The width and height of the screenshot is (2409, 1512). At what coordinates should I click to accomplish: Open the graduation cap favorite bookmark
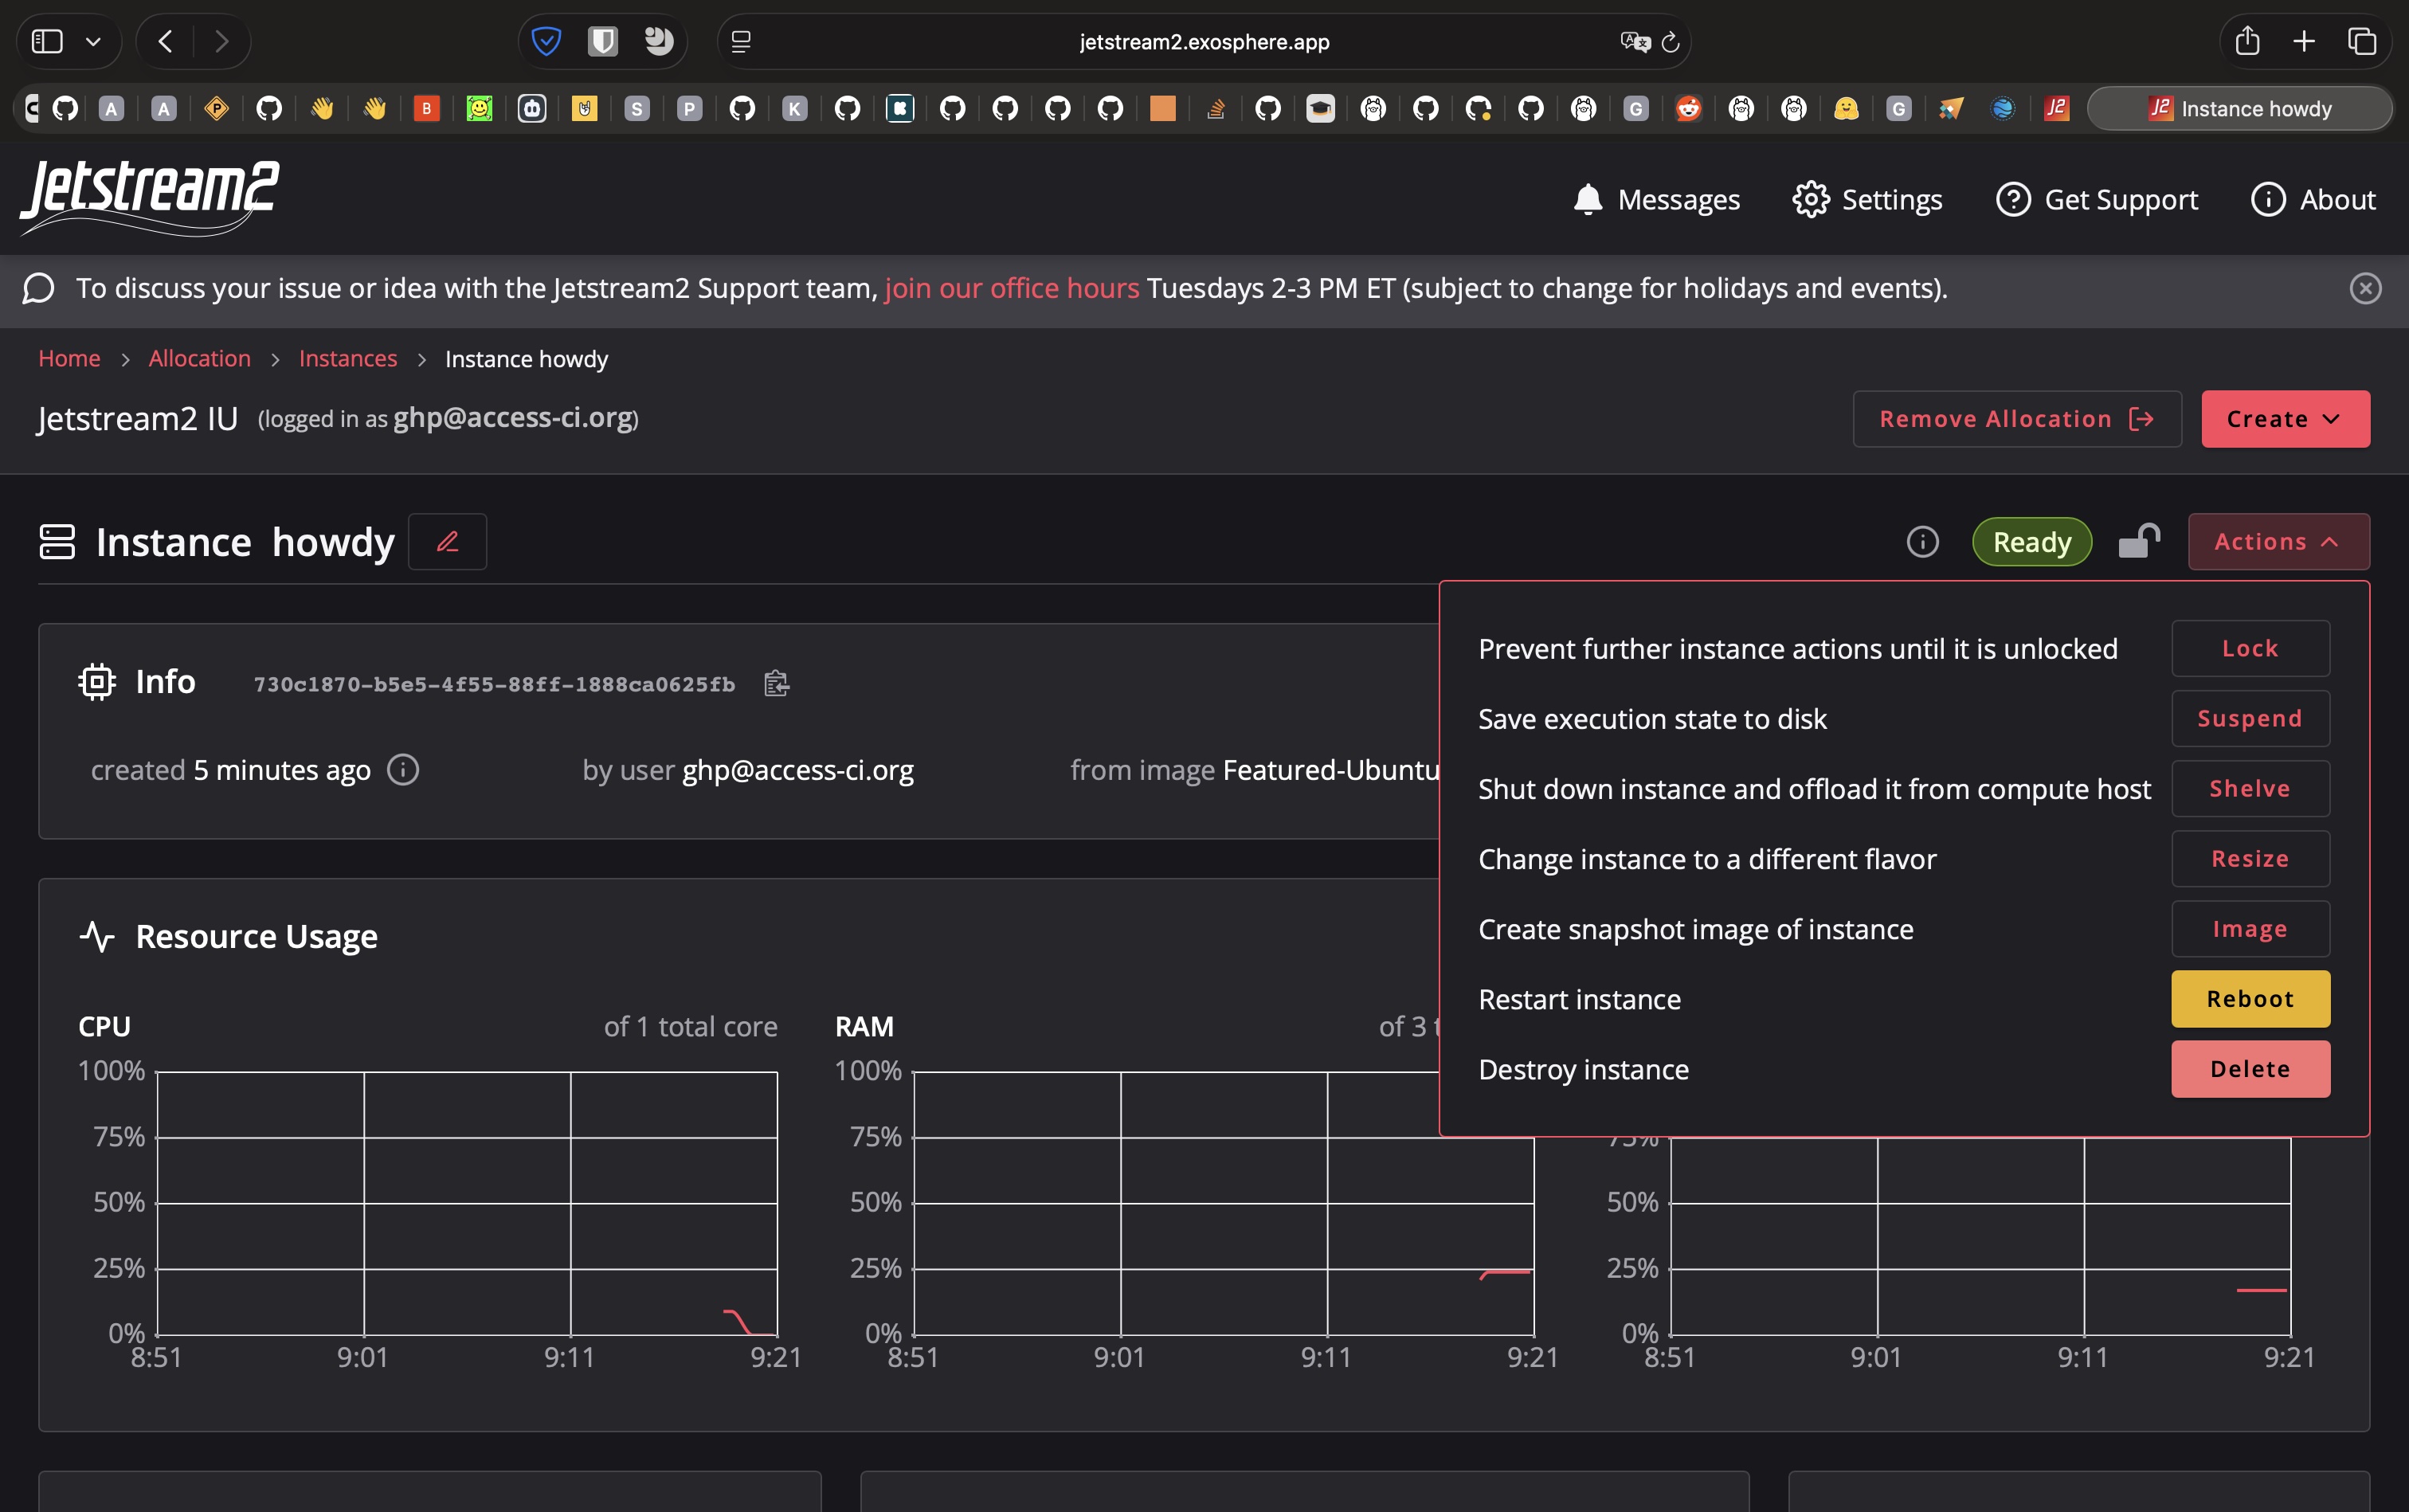coord(1320,108)
